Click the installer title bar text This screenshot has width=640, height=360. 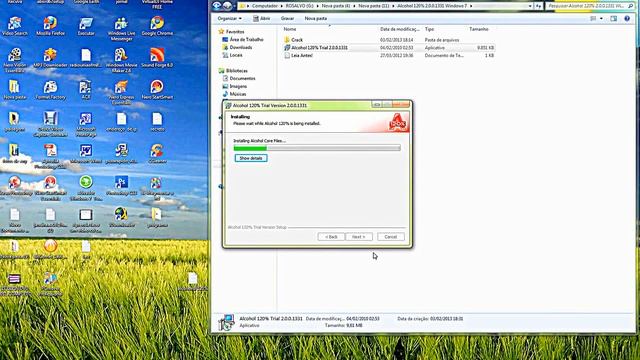[269, 105]
